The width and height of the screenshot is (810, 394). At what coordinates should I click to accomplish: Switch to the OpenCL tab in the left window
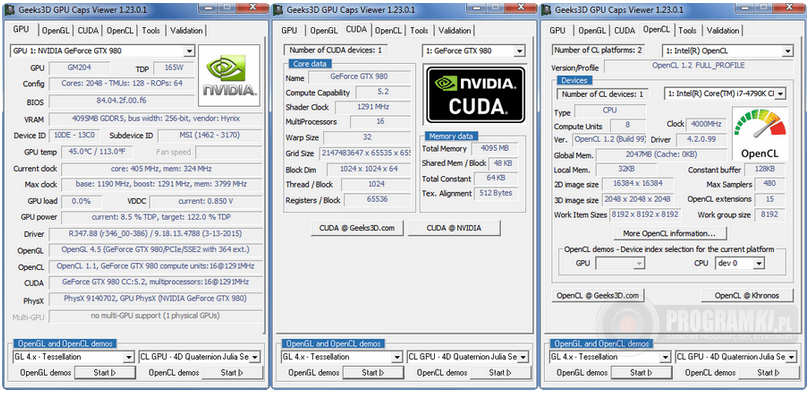tap(120, 30)
